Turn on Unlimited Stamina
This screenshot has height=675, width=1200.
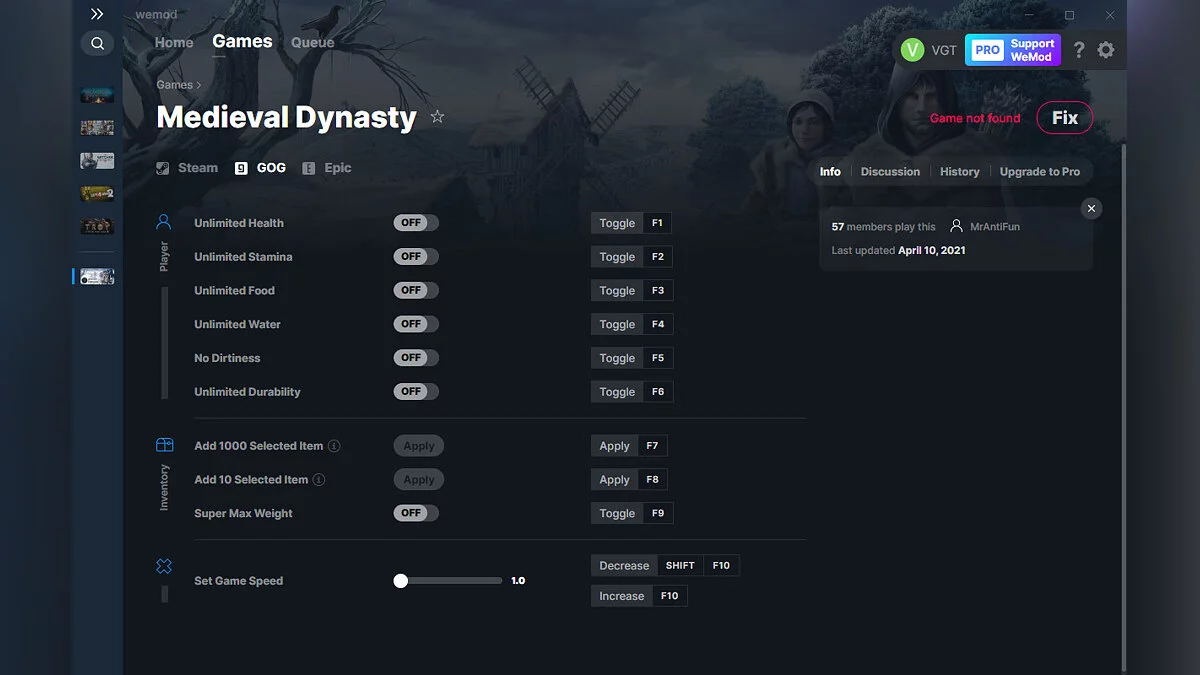click(x=415, y=256)
